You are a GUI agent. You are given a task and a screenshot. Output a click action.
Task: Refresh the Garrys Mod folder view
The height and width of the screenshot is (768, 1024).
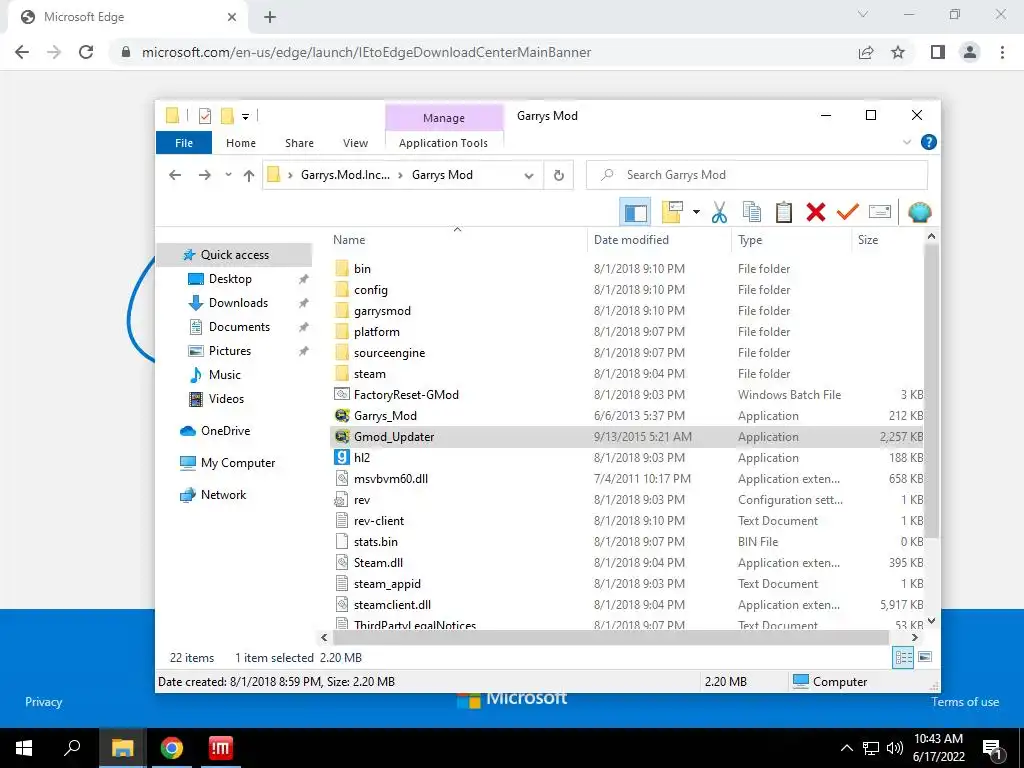(558, 175)
